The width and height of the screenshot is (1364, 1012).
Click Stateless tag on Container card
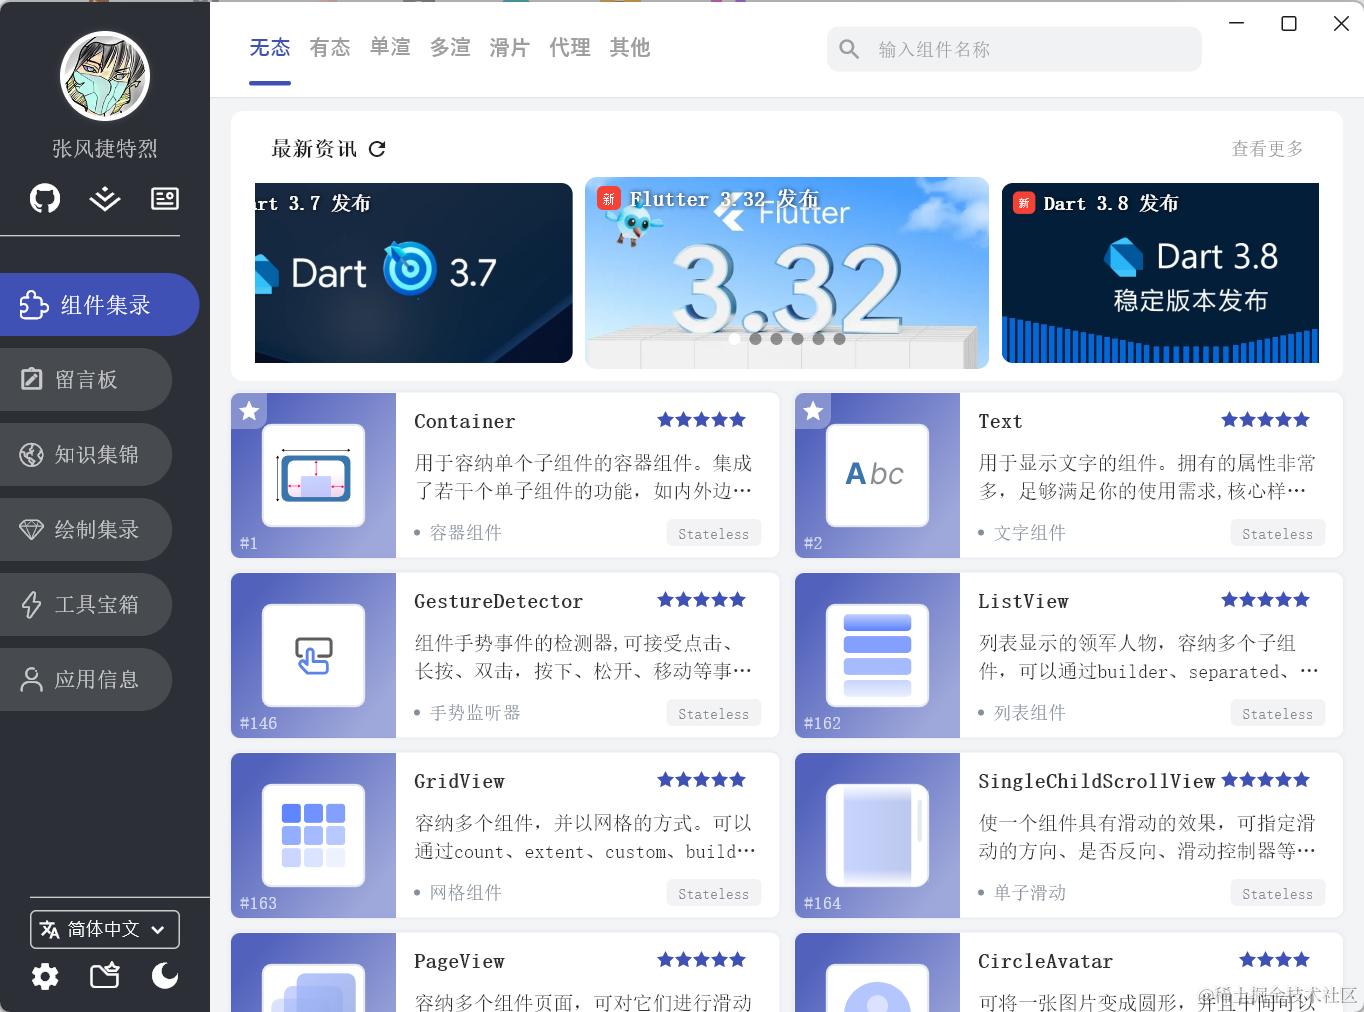pyautogui.click(x=714, y=534)
